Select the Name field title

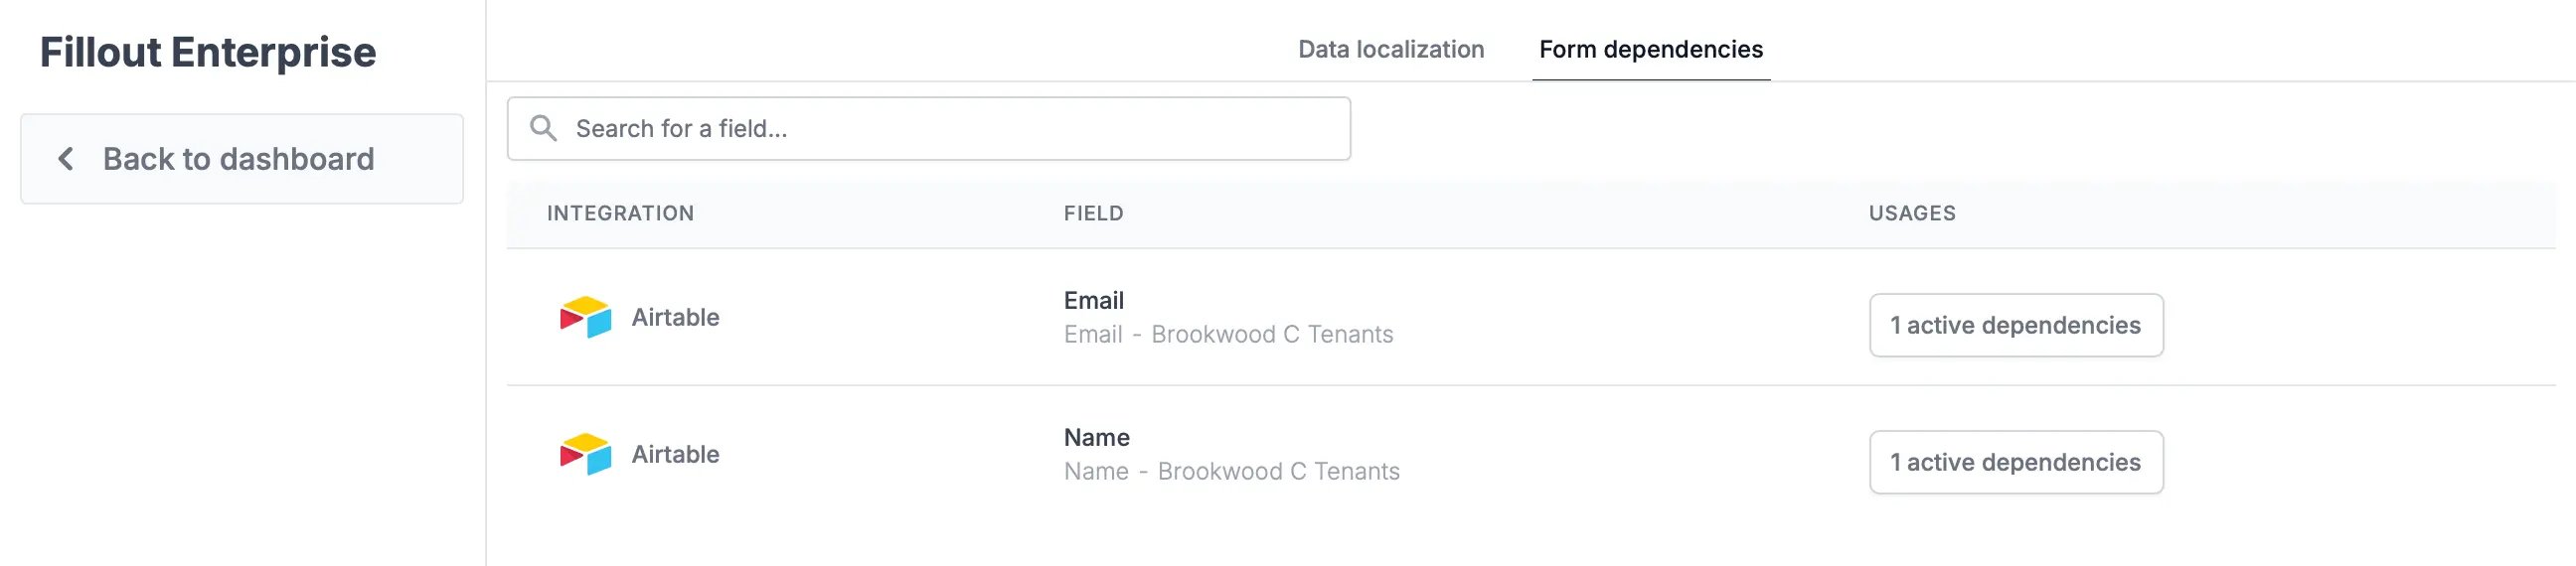[x=1097, y=437]
